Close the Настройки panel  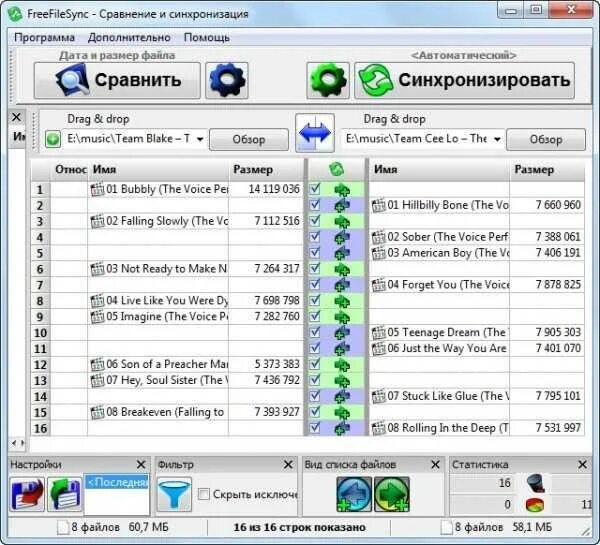141,465
